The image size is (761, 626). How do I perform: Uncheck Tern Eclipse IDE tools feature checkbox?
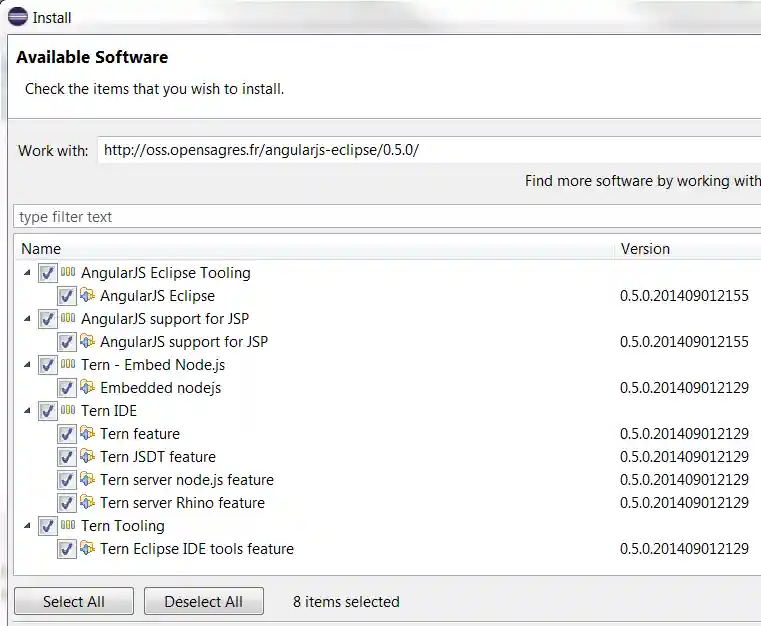click(x=66, y=549)
